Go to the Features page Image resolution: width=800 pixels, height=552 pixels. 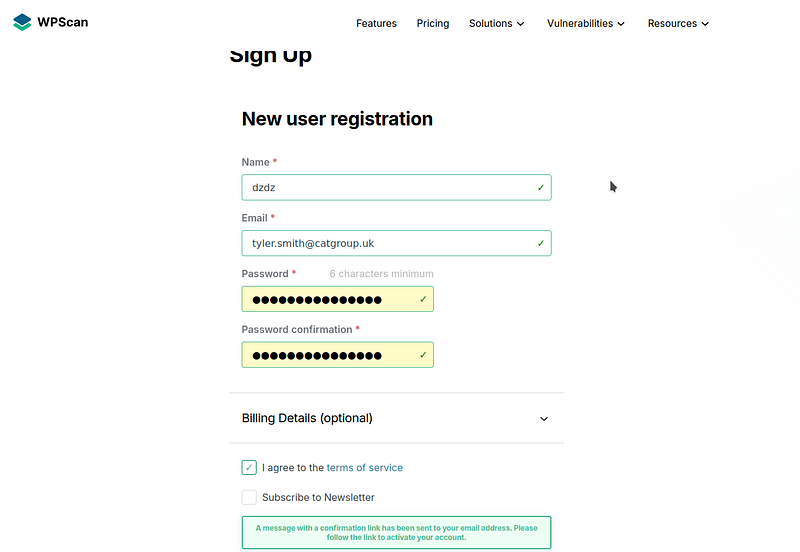[377, 23]
